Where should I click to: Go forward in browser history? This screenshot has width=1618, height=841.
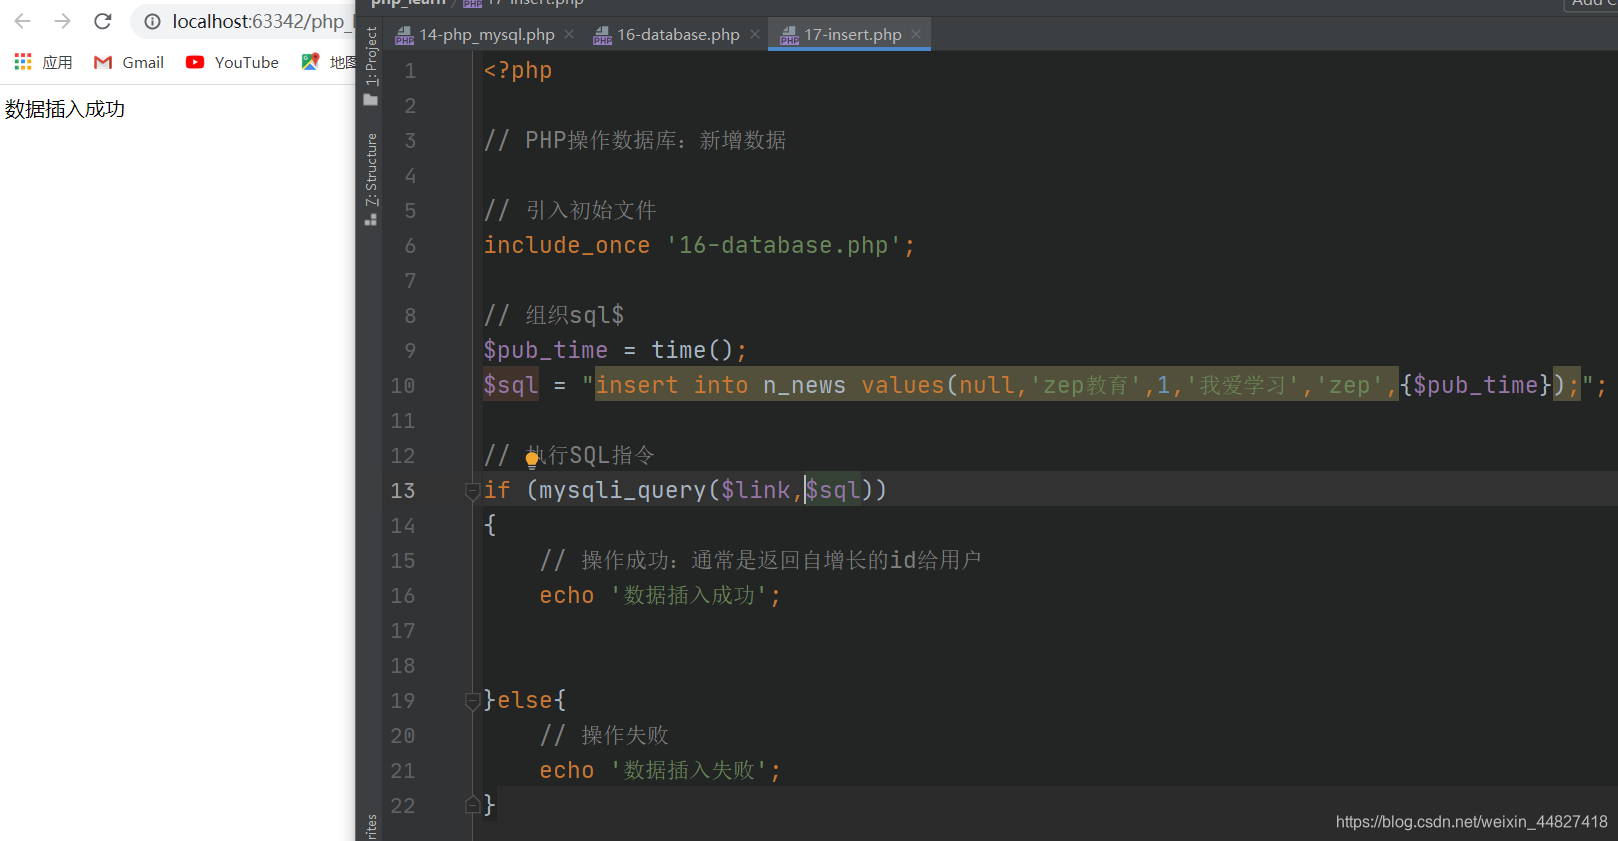[62, 21]
